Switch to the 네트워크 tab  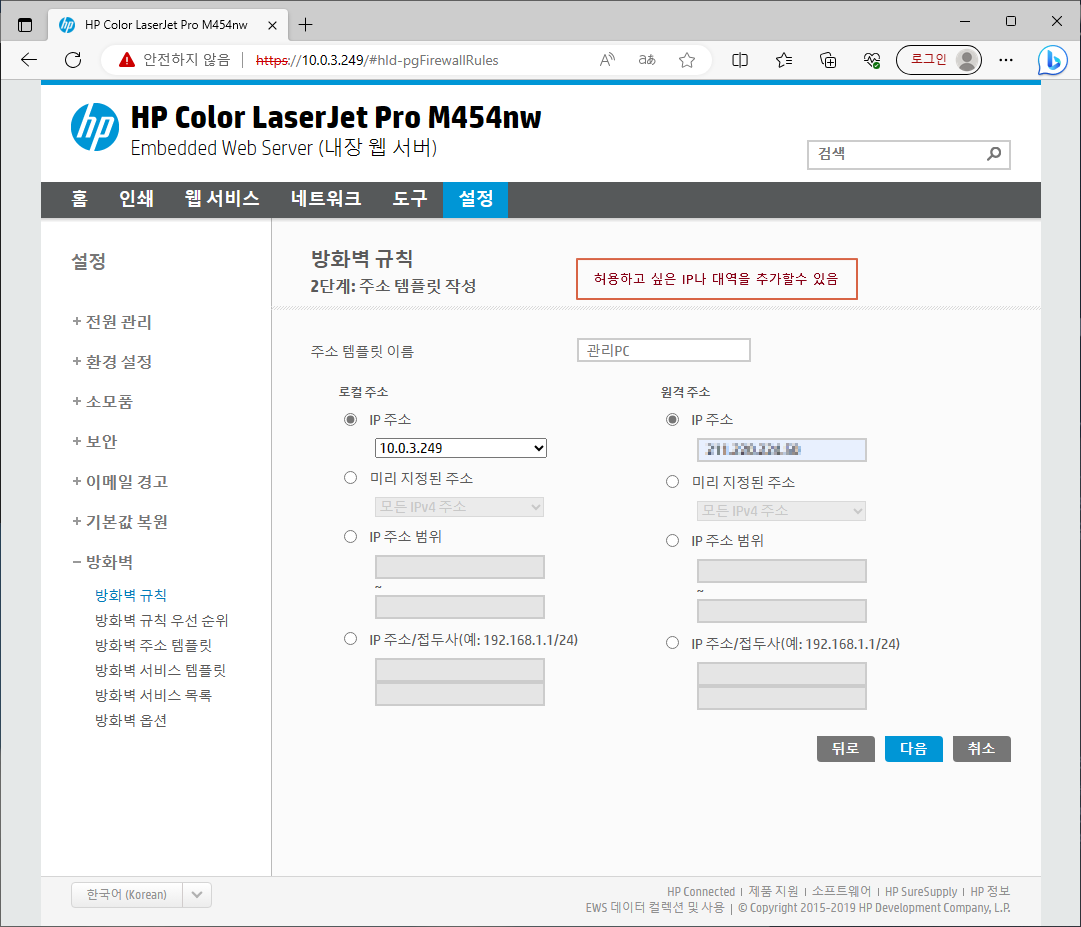click(325, 199)
